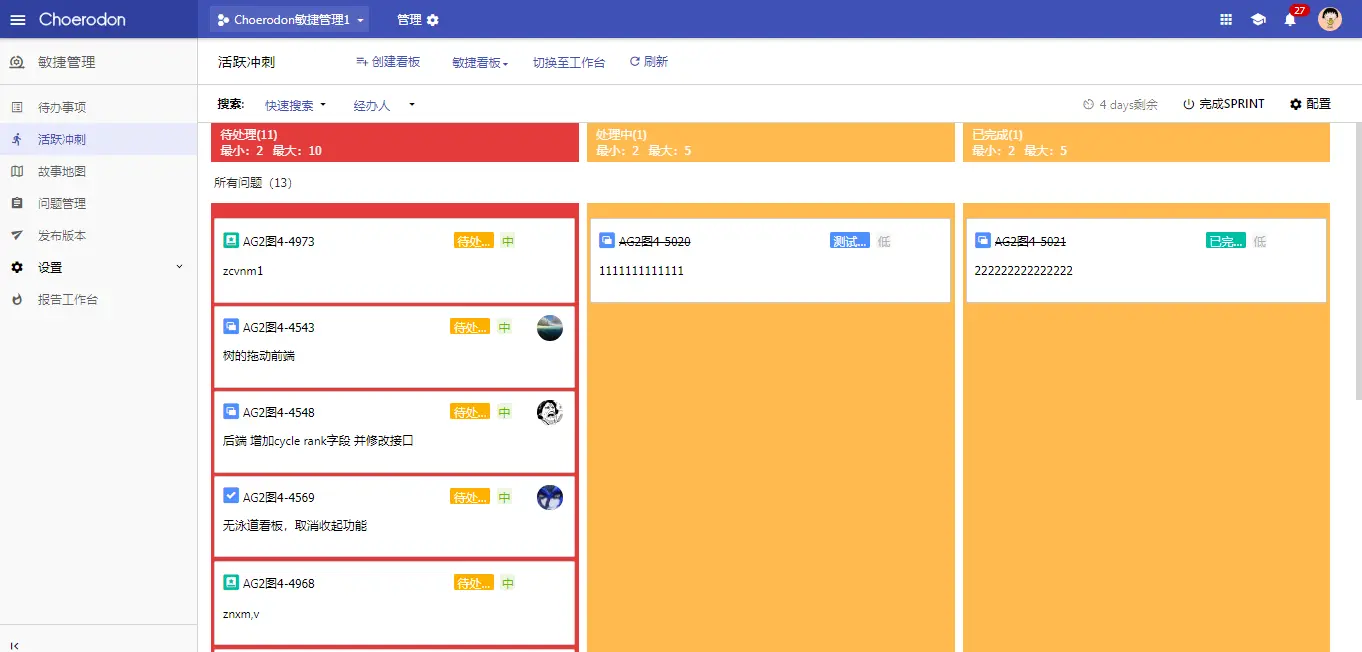This screenshot has width=1362, height=652.
Task: Click assignee avatar on AG2图4-4543
Action: click(x=550, y=328)
